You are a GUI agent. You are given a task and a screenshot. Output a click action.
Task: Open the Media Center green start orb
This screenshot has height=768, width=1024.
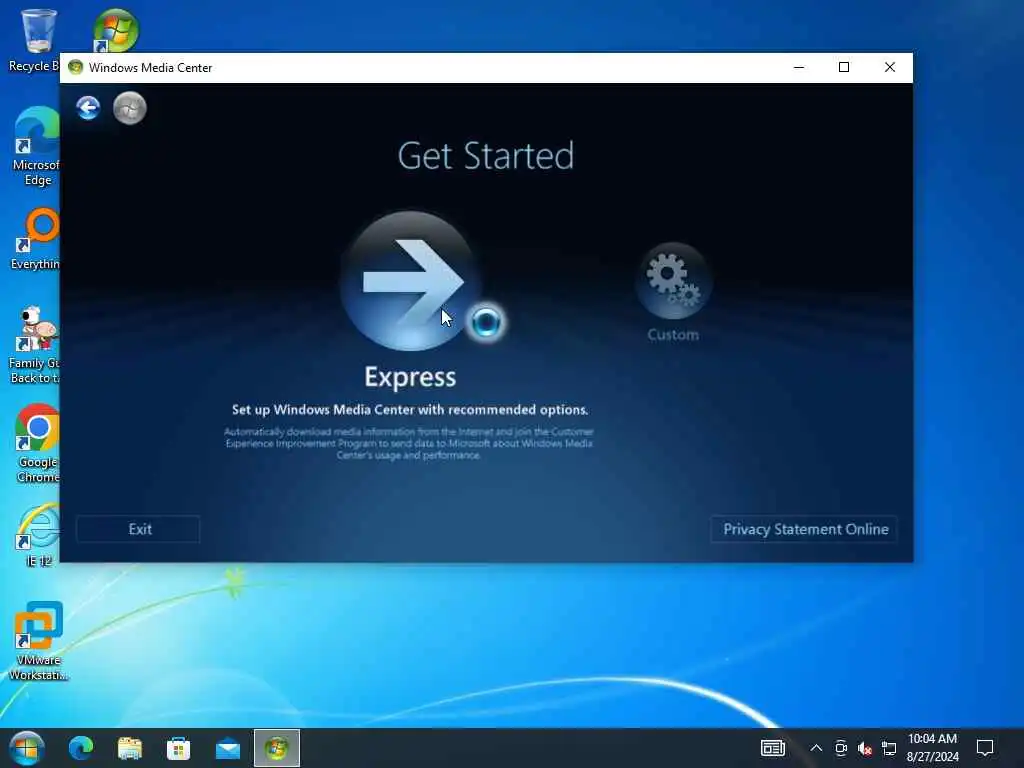pos(130,108)
